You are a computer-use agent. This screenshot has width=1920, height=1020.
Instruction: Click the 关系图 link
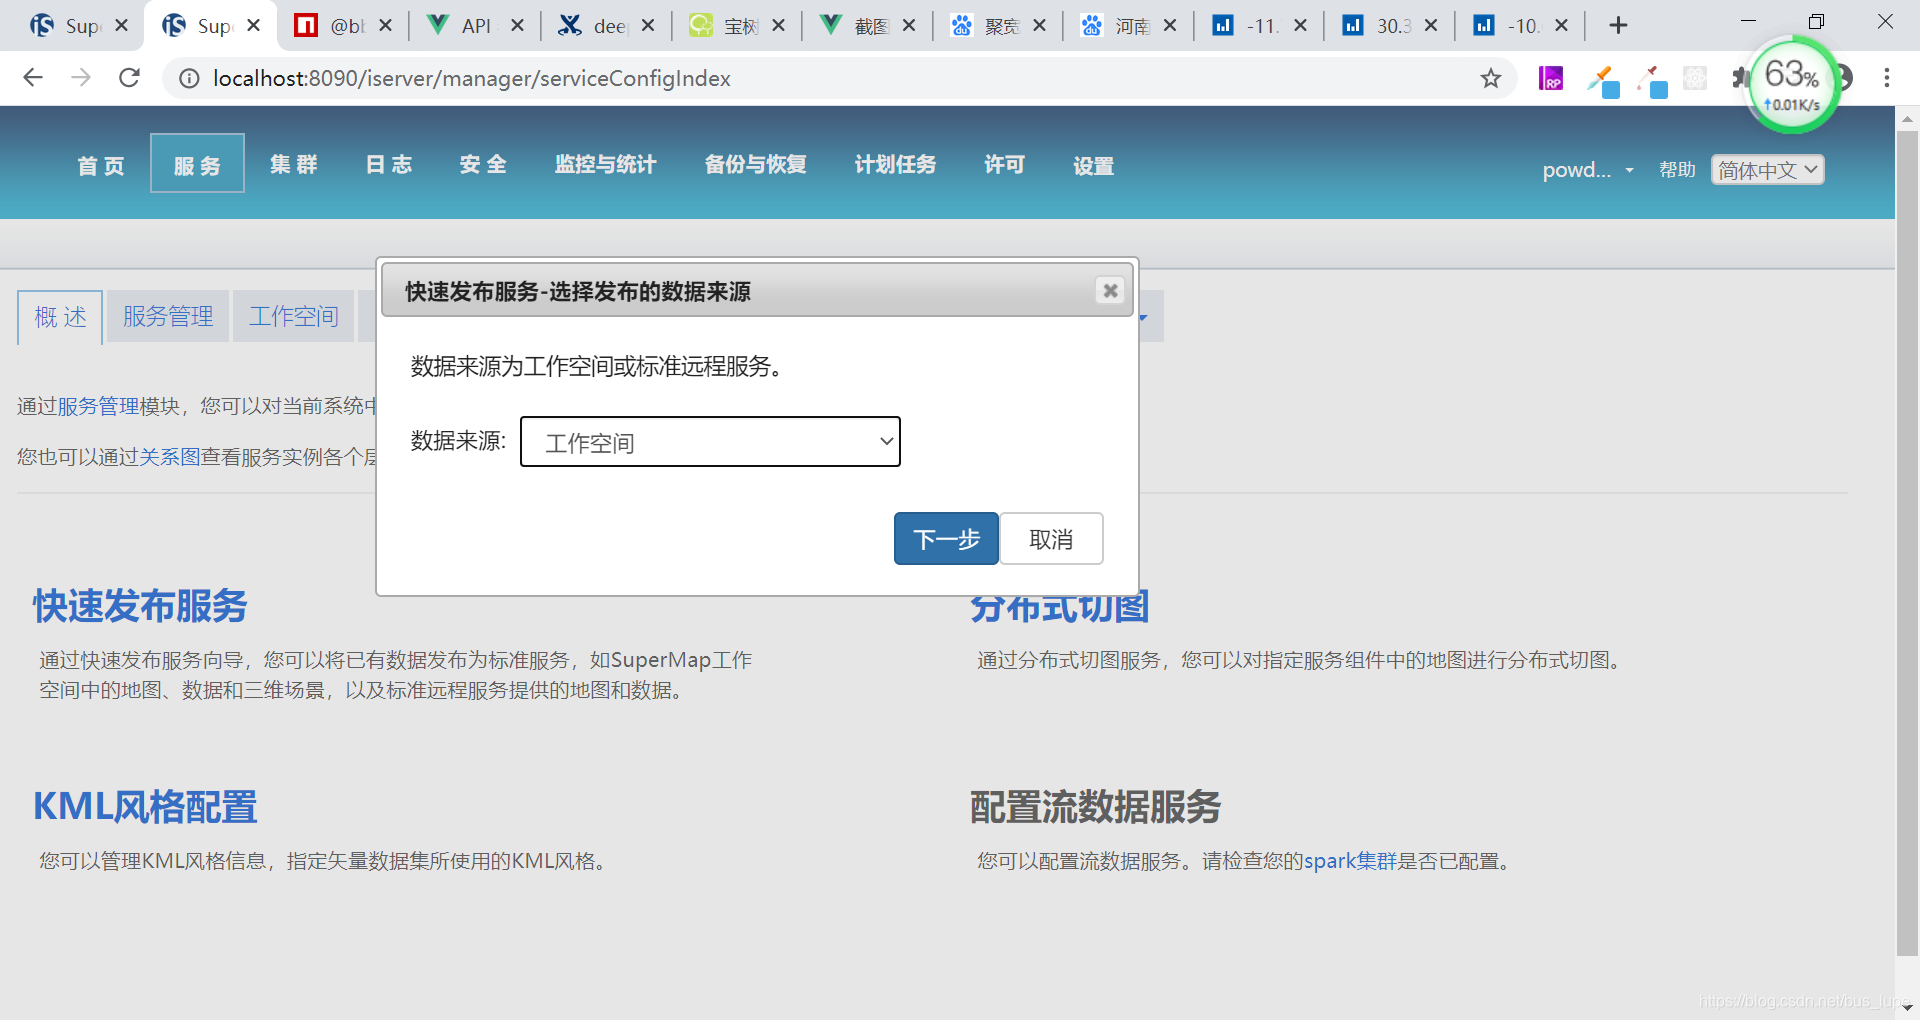170,457
